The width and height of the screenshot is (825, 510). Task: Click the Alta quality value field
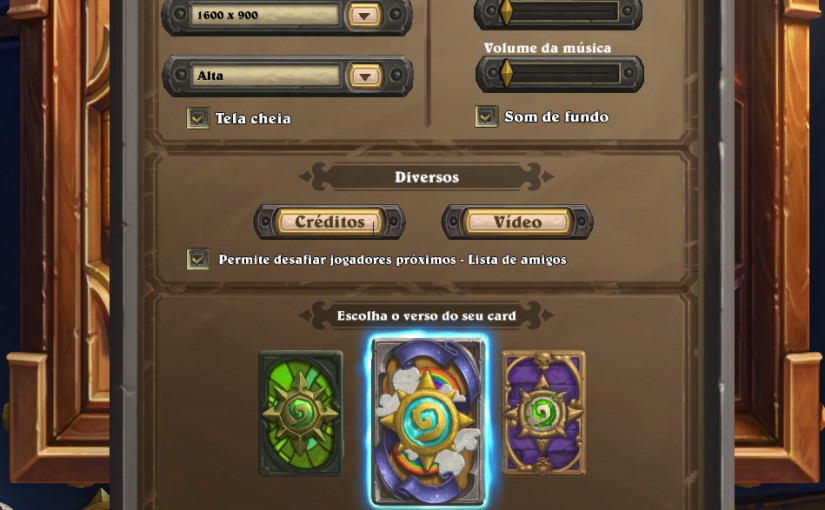coord(265,76)
